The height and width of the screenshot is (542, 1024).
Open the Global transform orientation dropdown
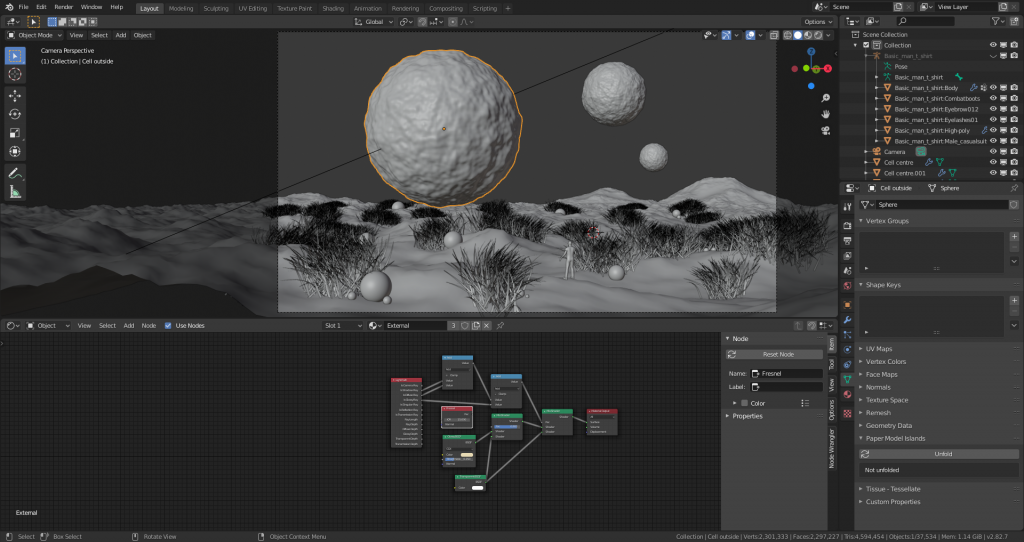click(374, 22)
